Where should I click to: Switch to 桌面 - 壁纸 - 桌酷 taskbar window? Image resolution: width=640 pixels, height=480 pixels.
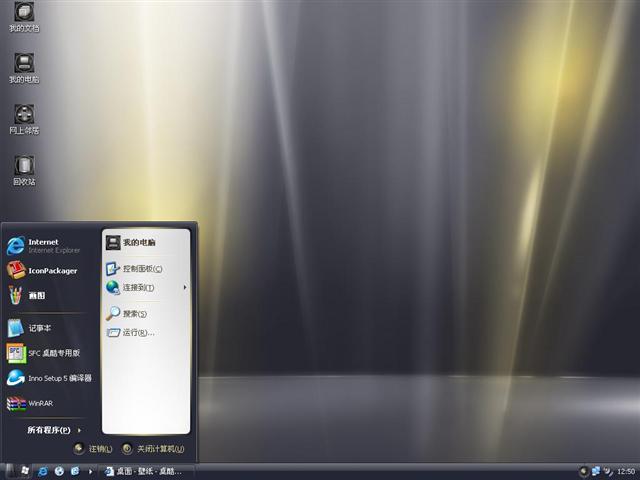[x=146, y=471]
